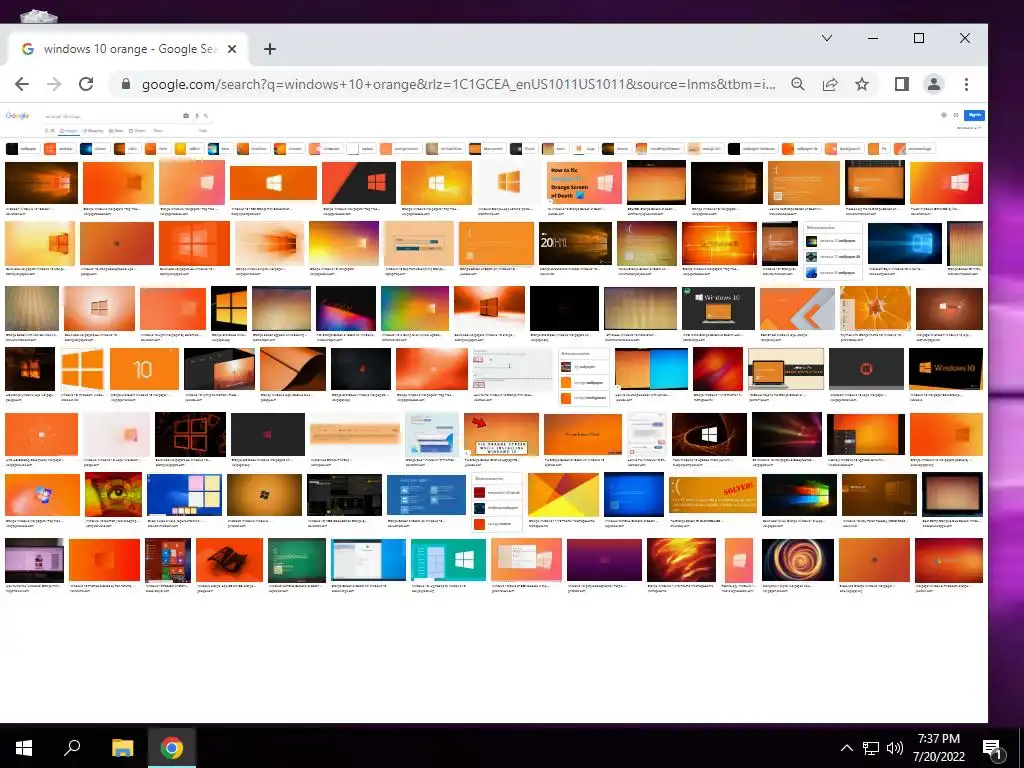Screen dimensions: 1024x768
Task: Click the search magnifier in the Google box
Action: coord(206,116)
